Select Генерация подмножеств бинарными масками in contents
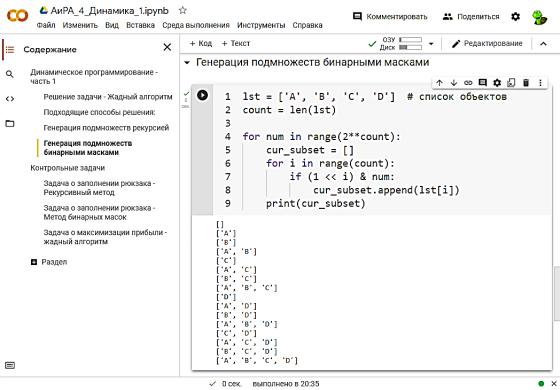560x390 pixels. point(88,148)
